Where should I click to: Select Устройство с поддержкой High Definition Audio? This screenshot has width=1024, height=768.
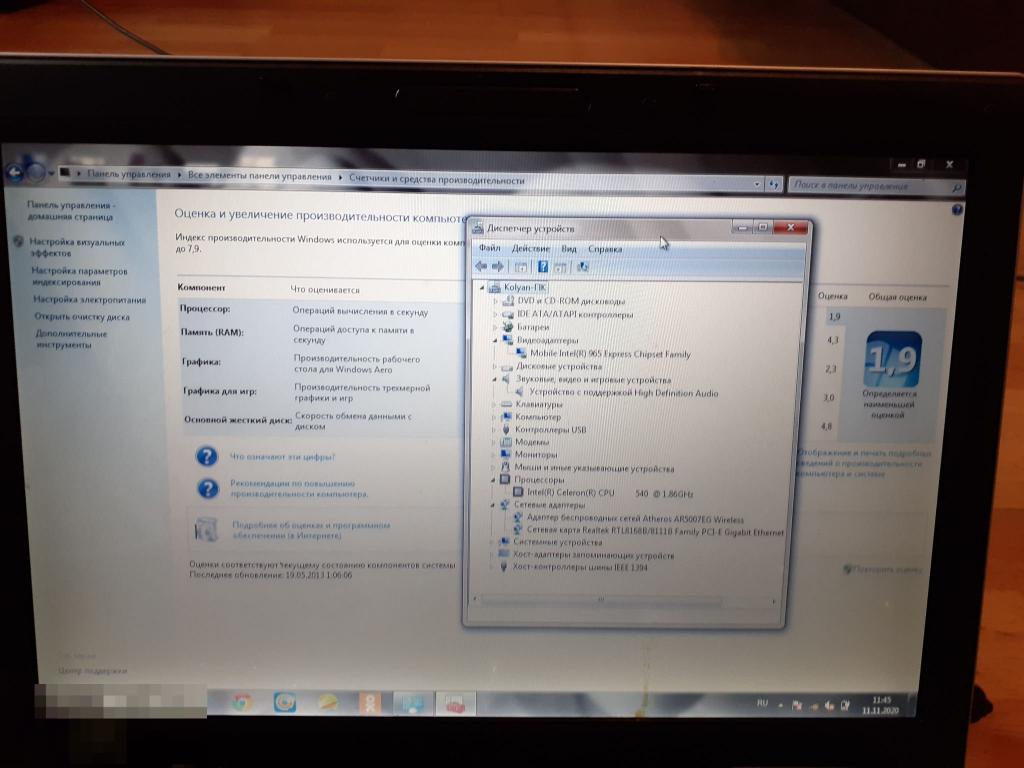[x=623, y=393]
